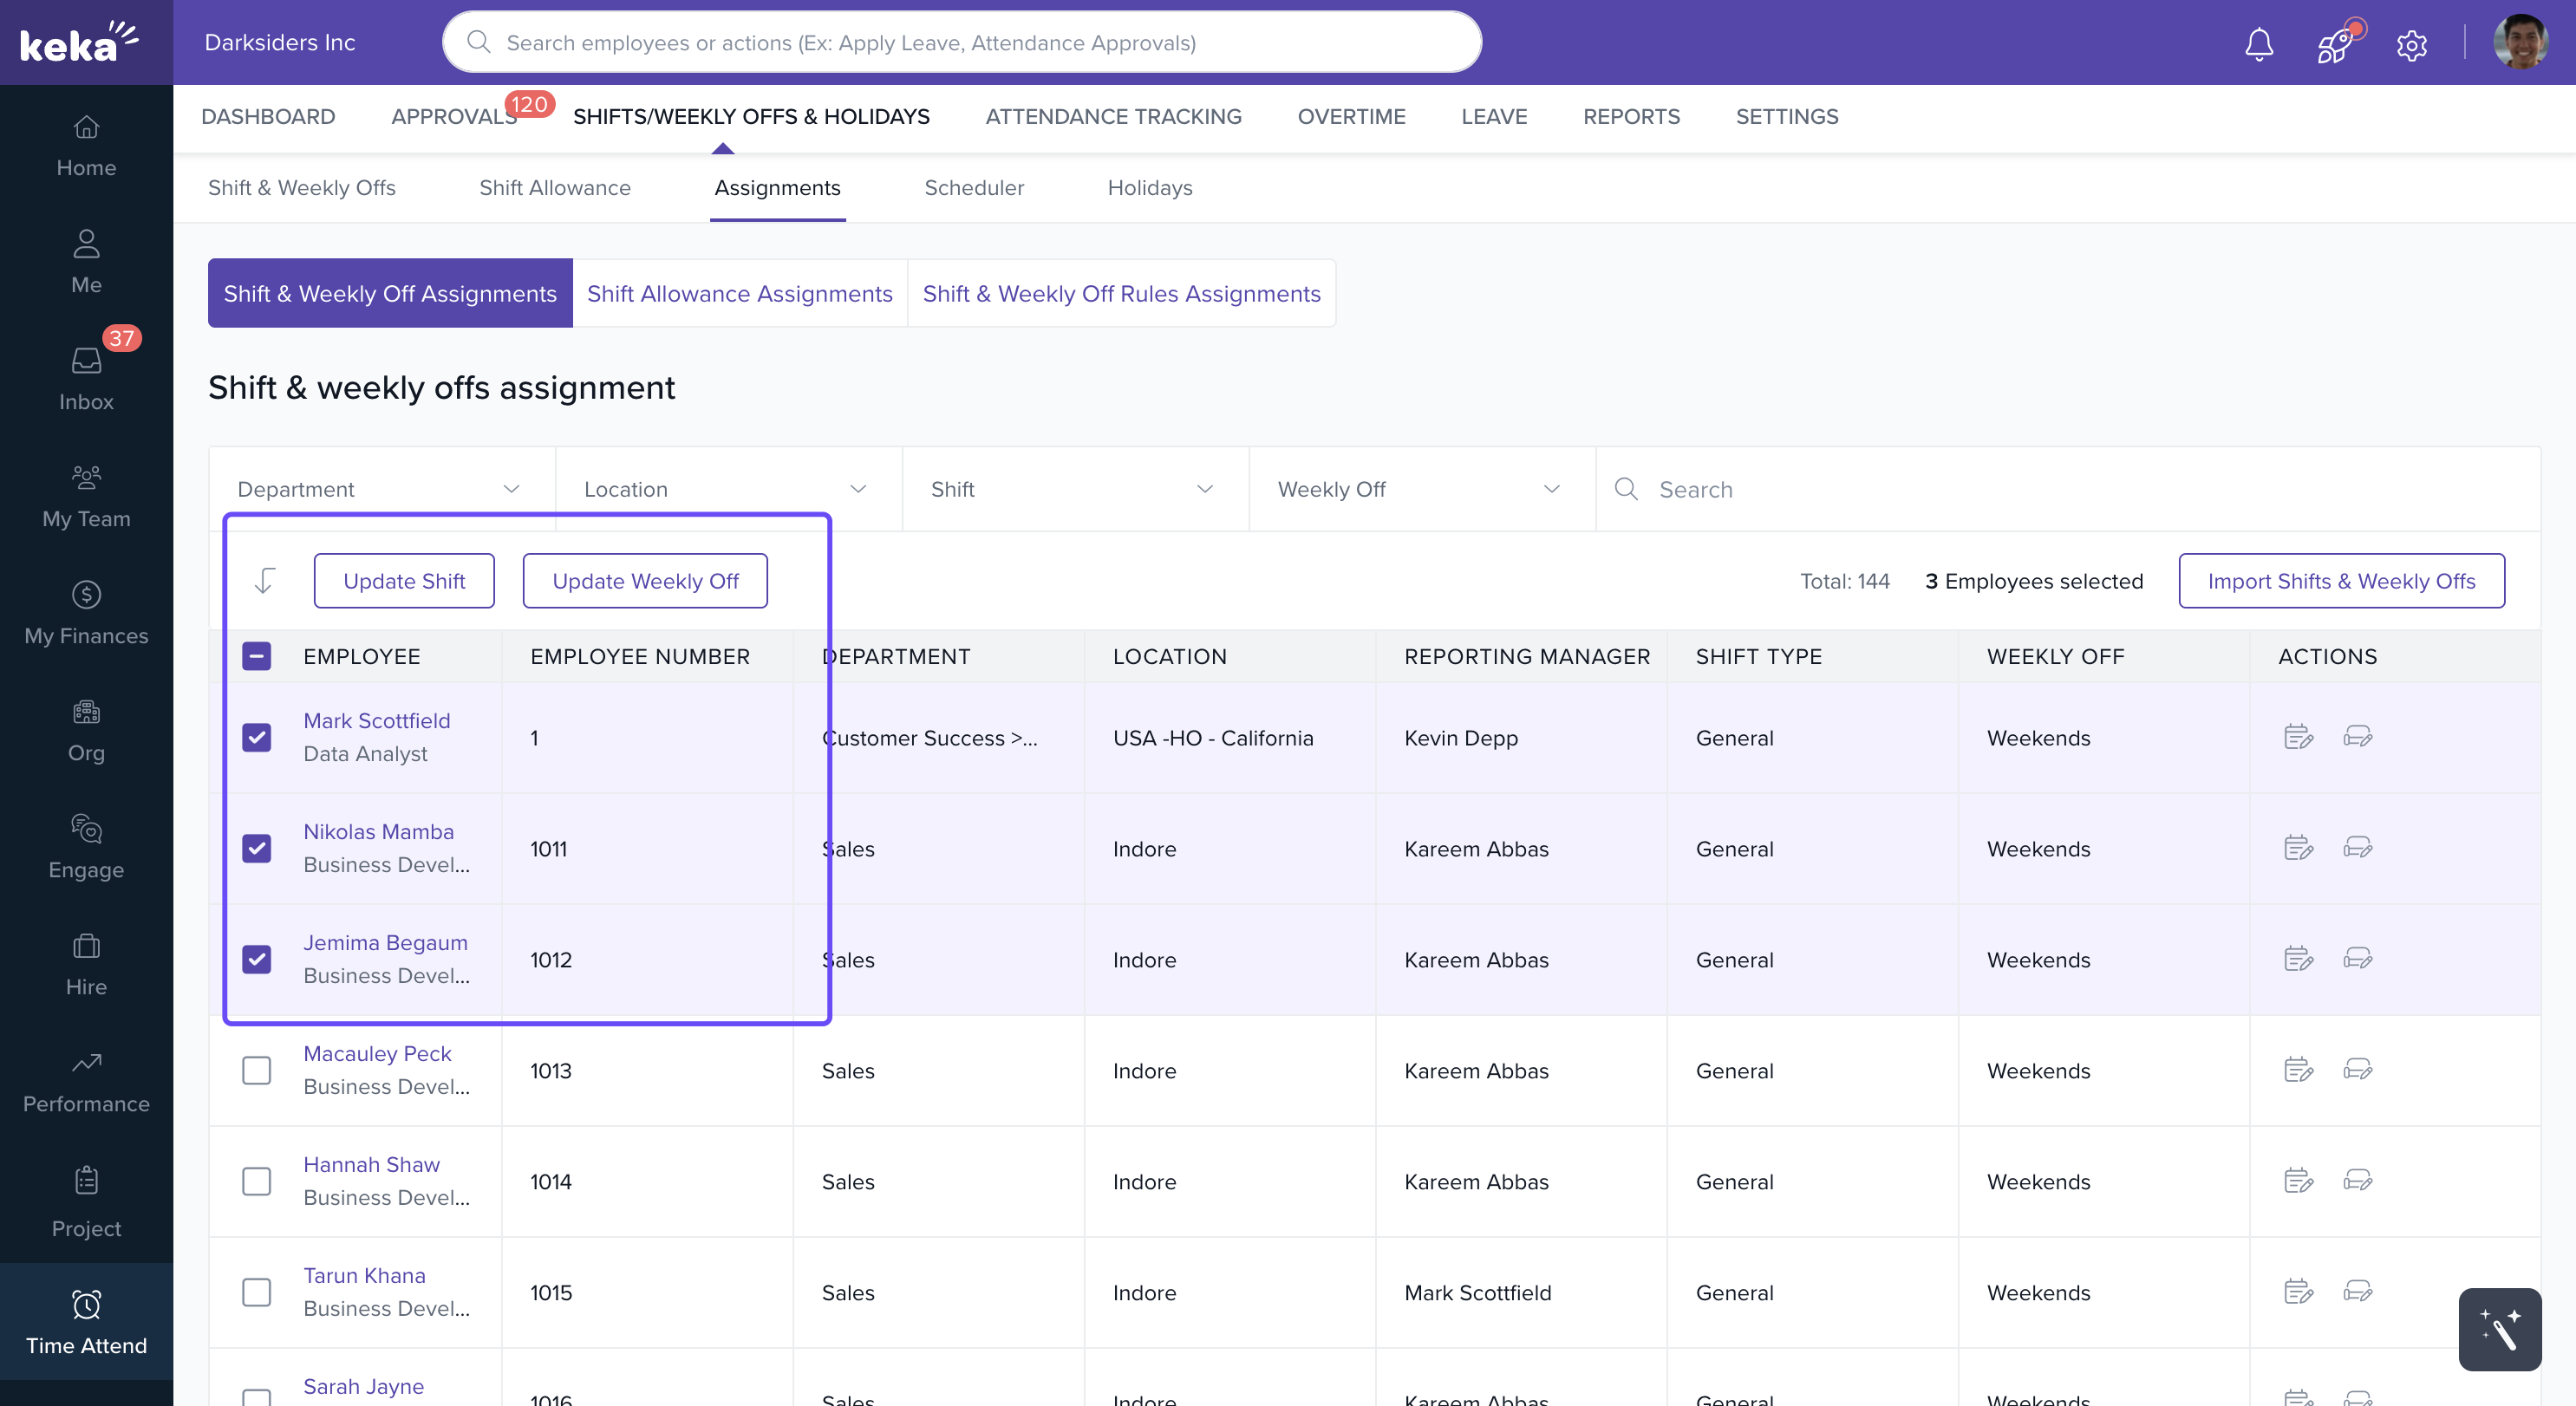Click the rocket icon in header
Viewport: 2576px width, 1406px height.
[x=2335, y=44]
